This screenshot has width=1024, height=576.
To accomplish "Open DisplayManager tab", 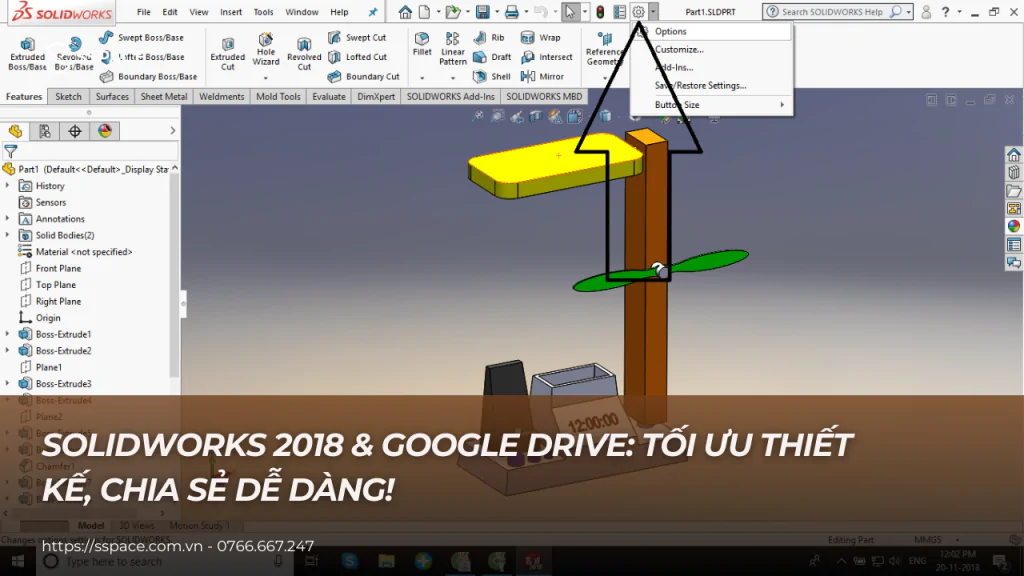I will tap(104, 131).
